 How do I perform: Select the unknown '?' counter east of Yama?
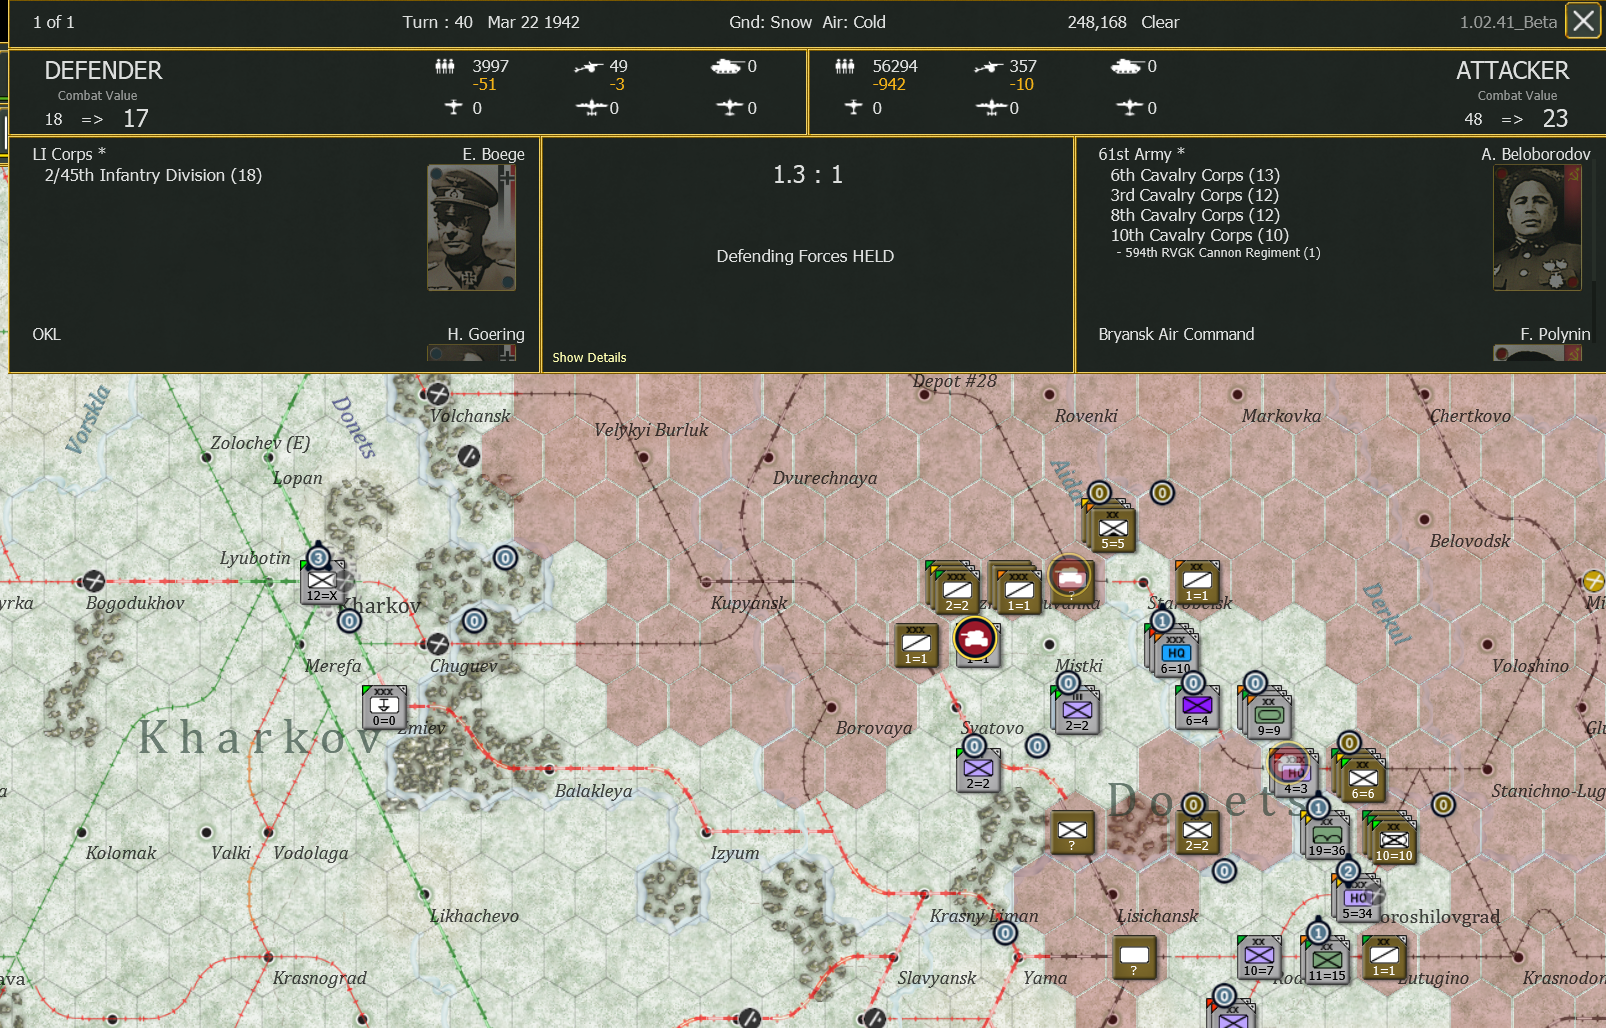click(1134, 957)
